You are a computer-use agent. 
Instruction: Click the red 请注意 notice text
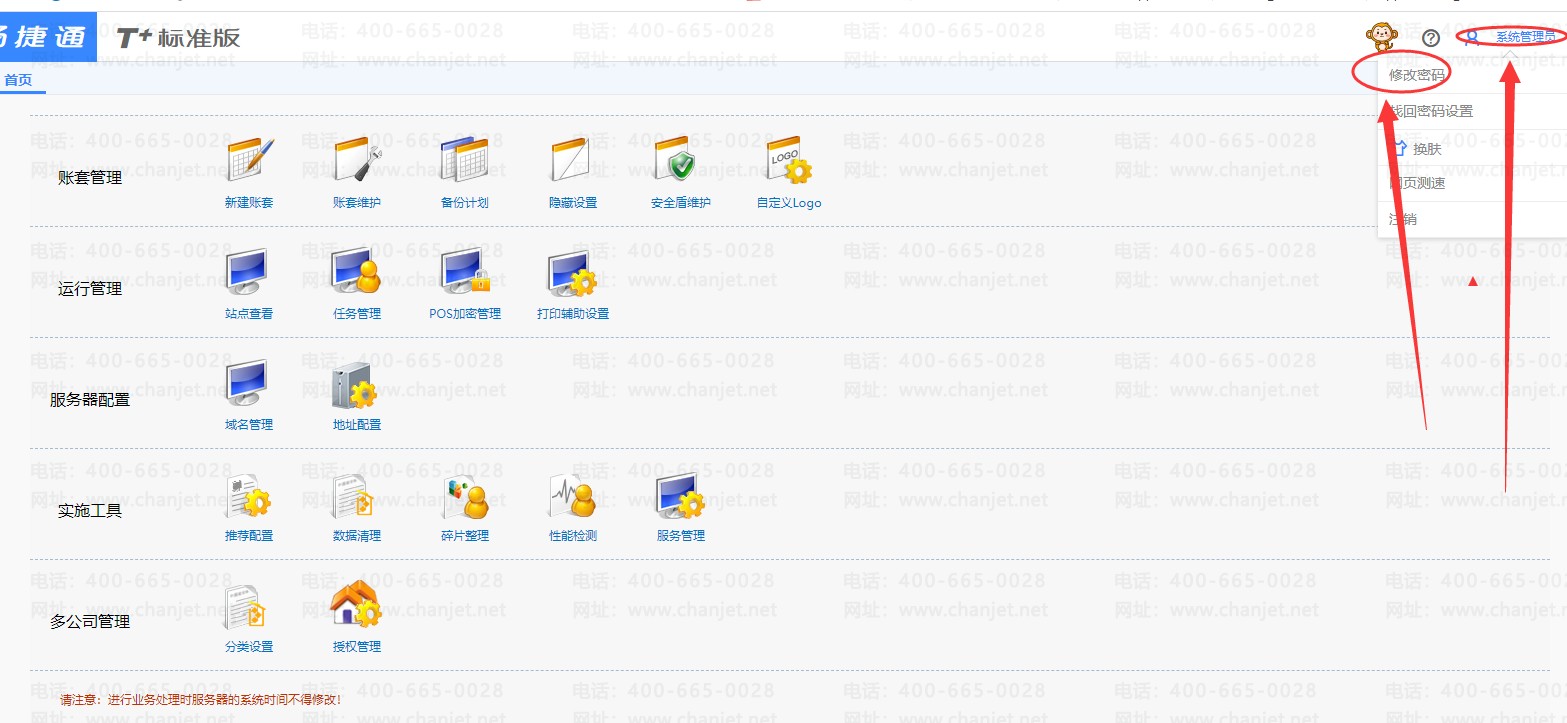tap(201, 700)
